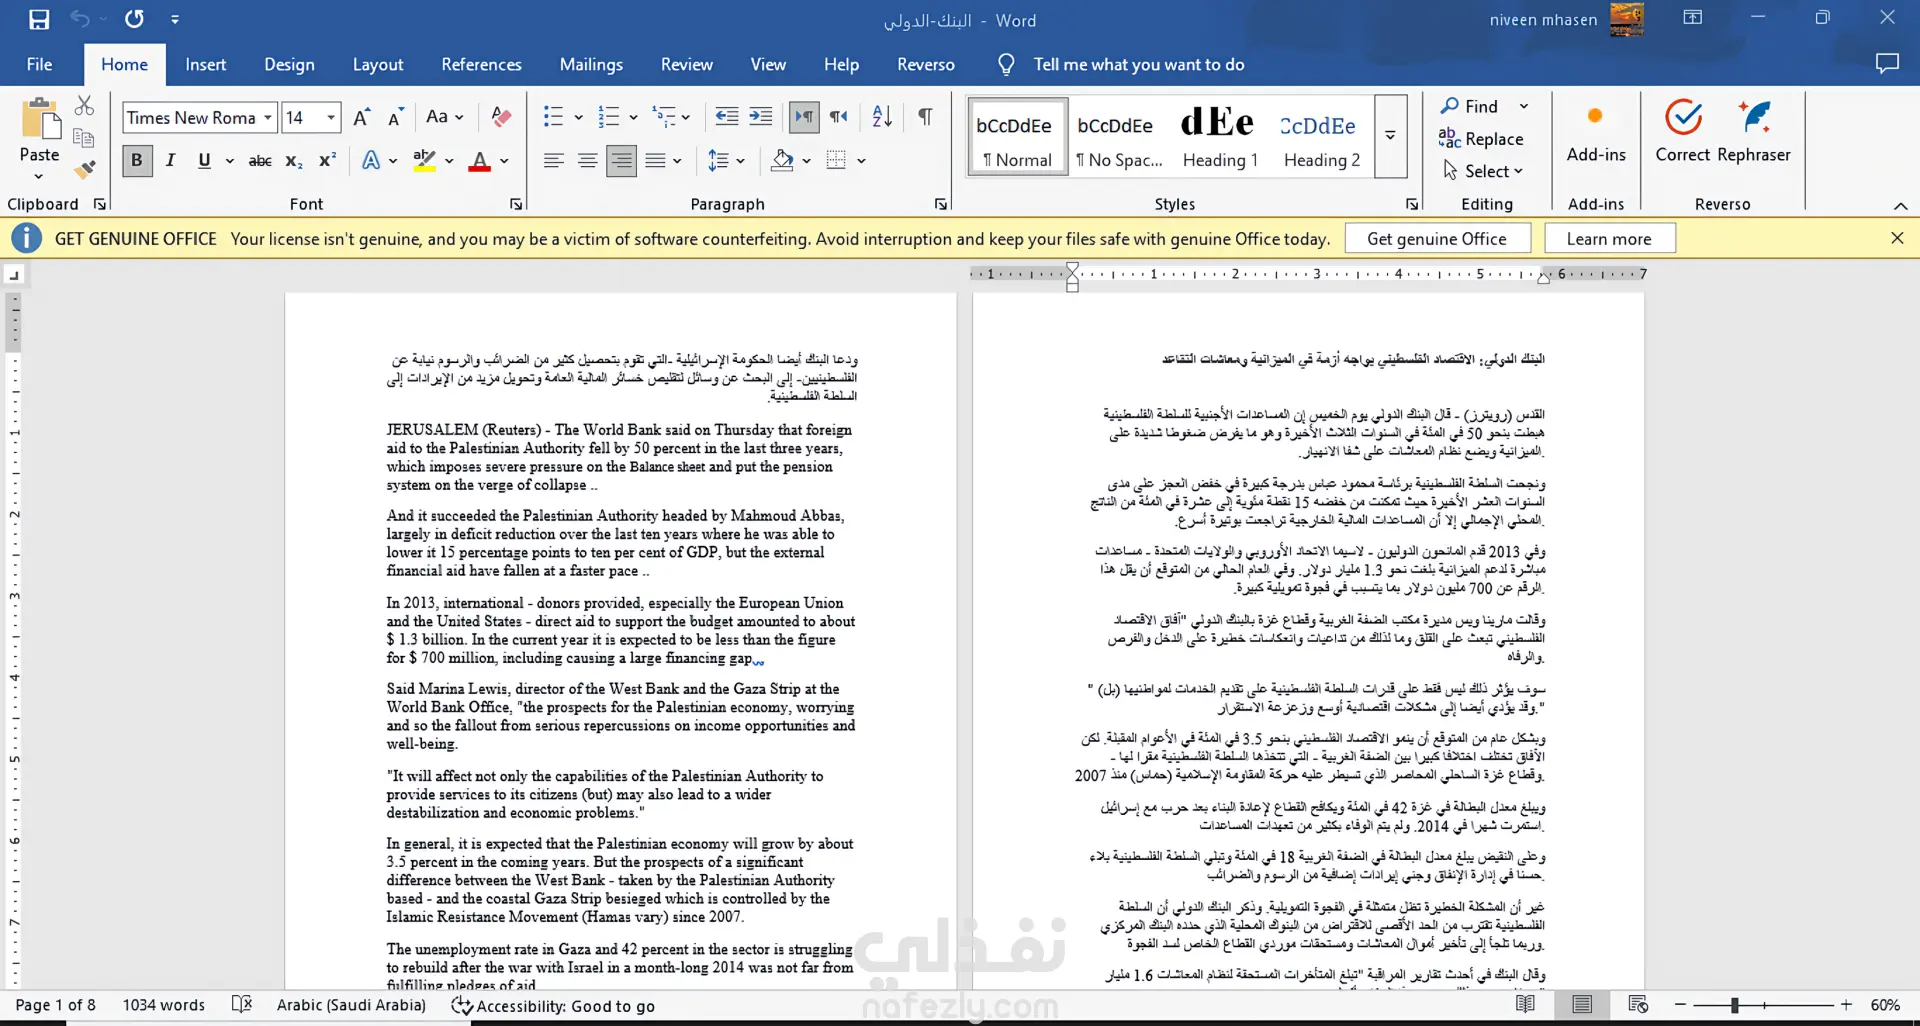Expand the bullets list dropdown arrow
Screen dimensions: 1920x1026
pyautogui.click(x=578, y=117)
